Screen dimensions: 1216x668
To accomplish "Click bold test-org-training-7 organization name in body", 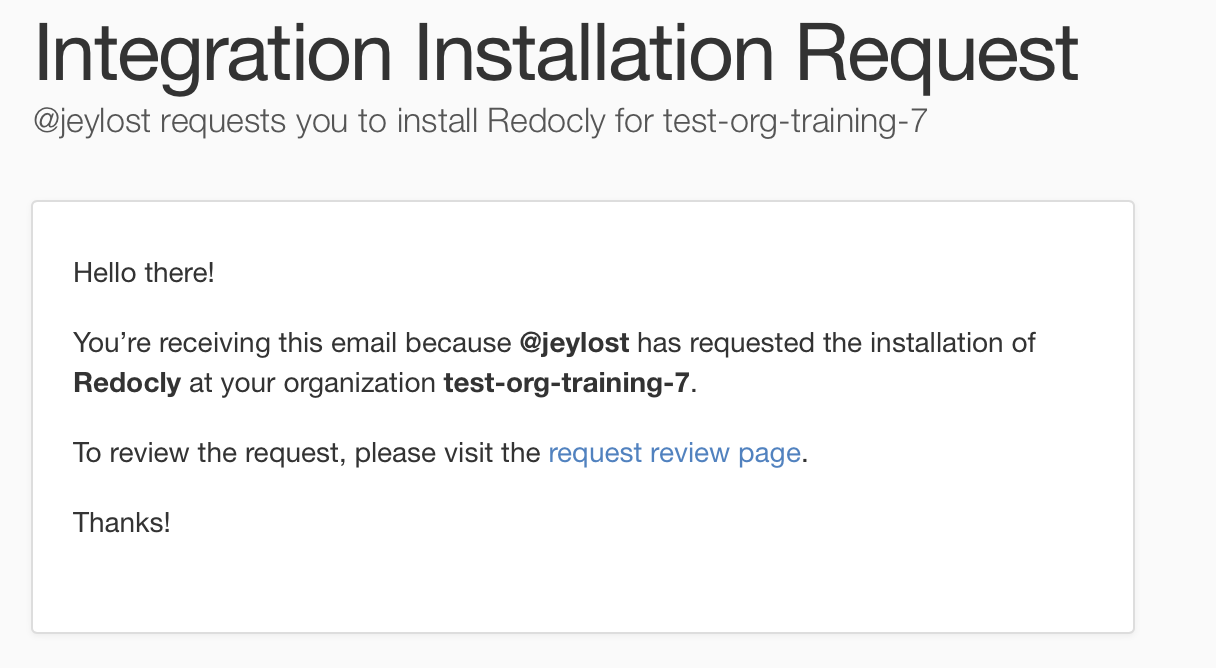I will pyautogui.click(x=567, y=383).
